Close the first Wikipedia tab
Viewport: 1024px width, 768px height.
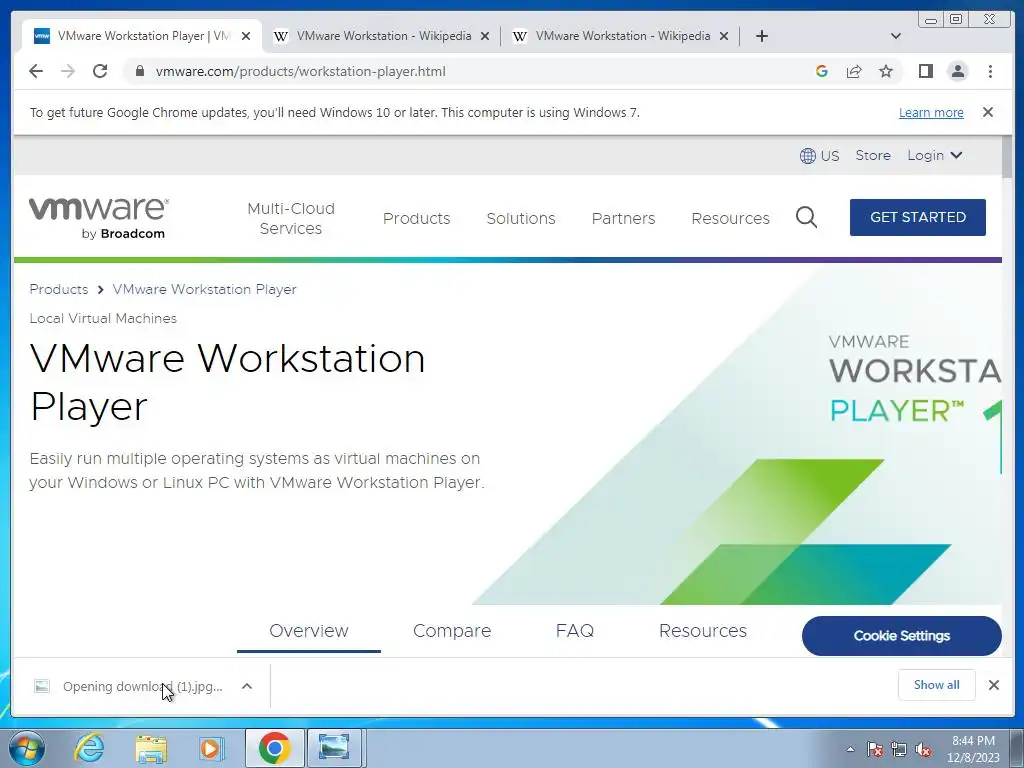(485, 36)
